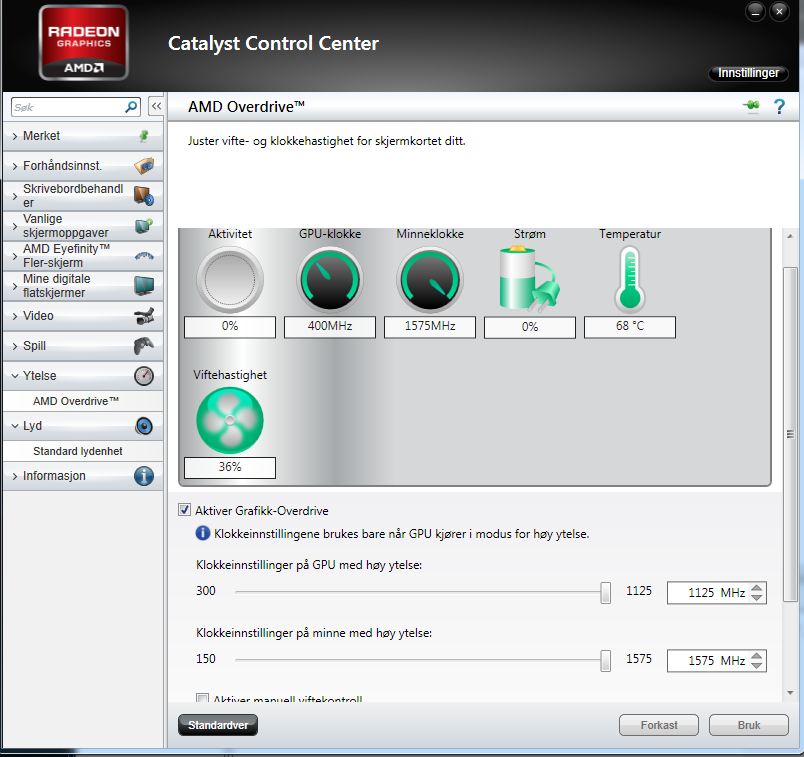Click the 68 °C temperature readout

pyautogui.click(x=630, y=327)
